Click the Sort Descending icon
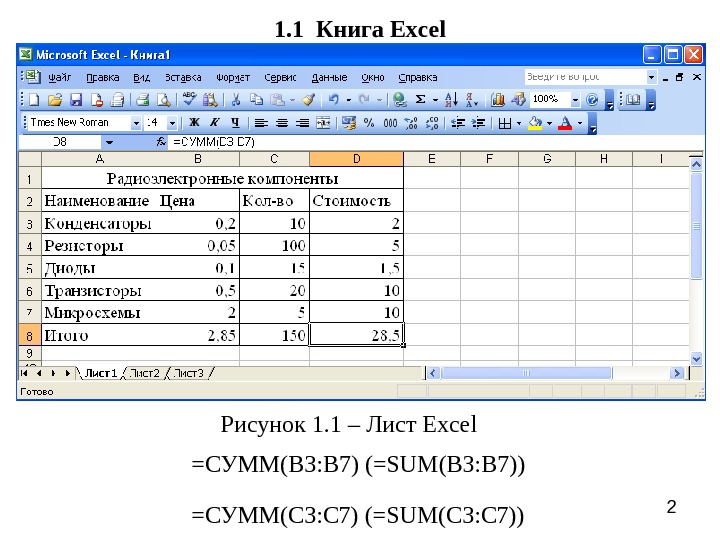The width and height of the screenshot is (720, 540). click(x=472, y=100)
